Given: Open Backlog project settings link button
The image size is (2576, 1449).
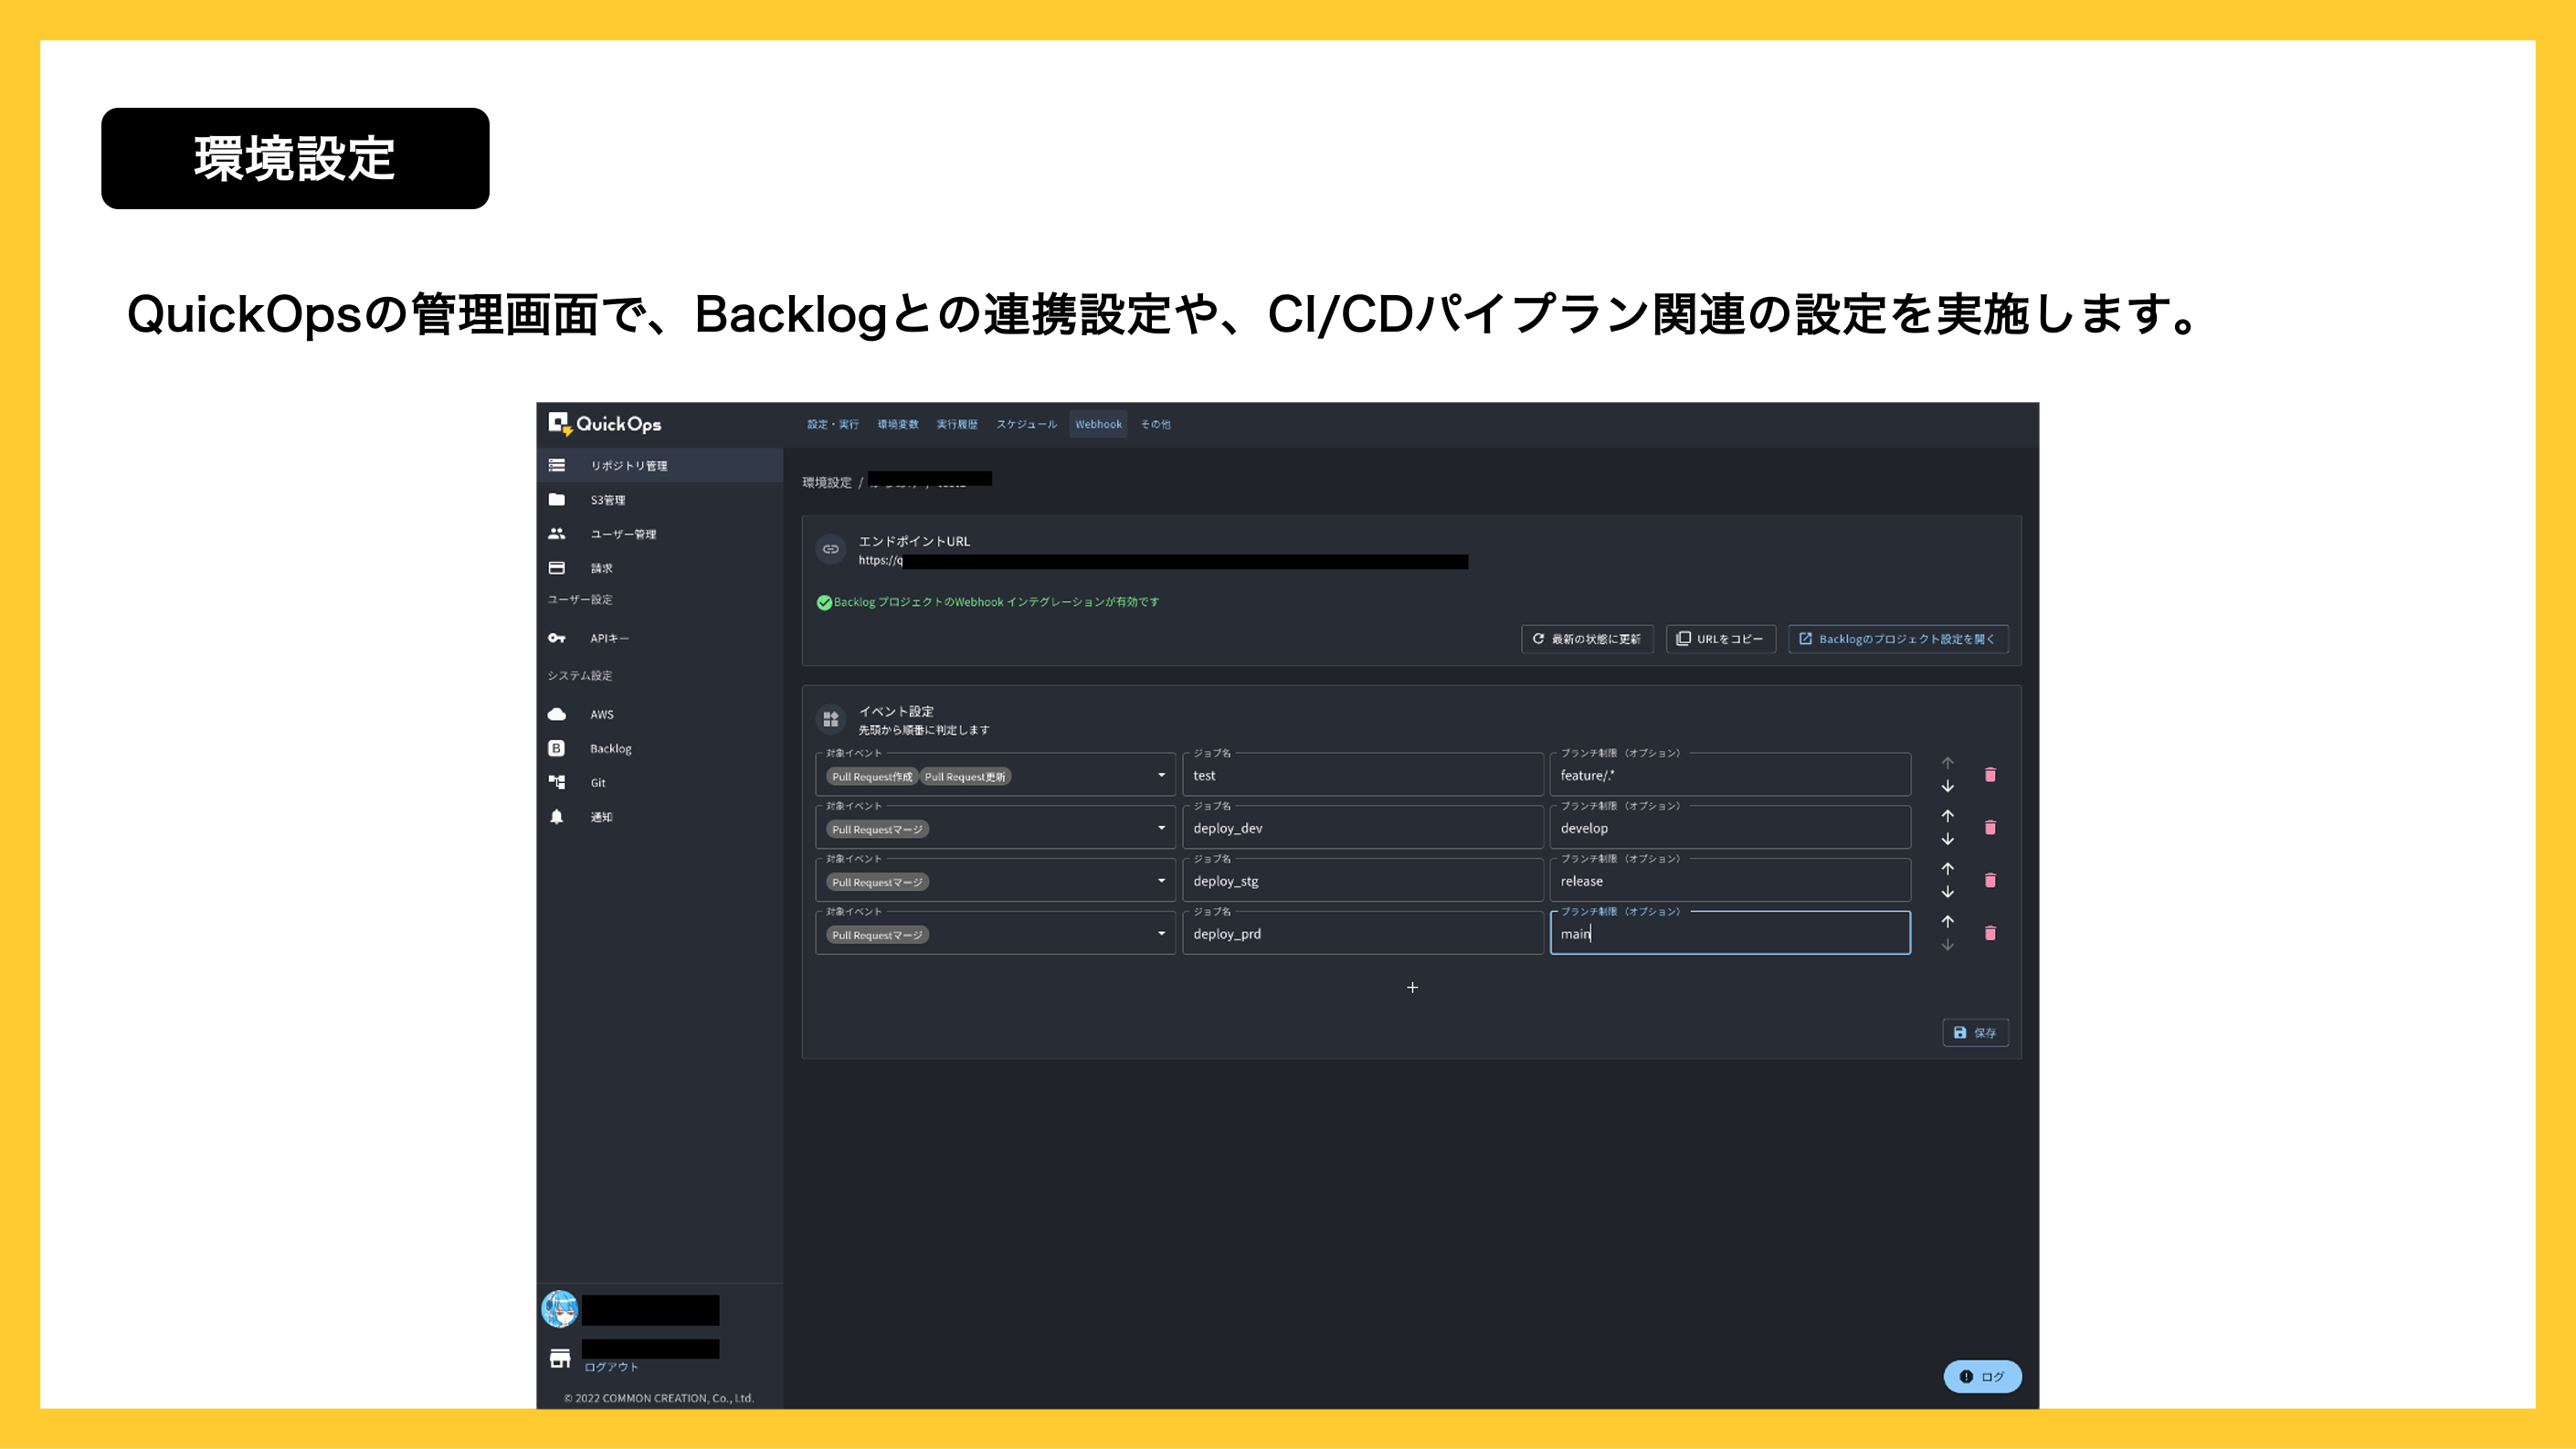Looking at the screenshot, I should (1897, 639).
